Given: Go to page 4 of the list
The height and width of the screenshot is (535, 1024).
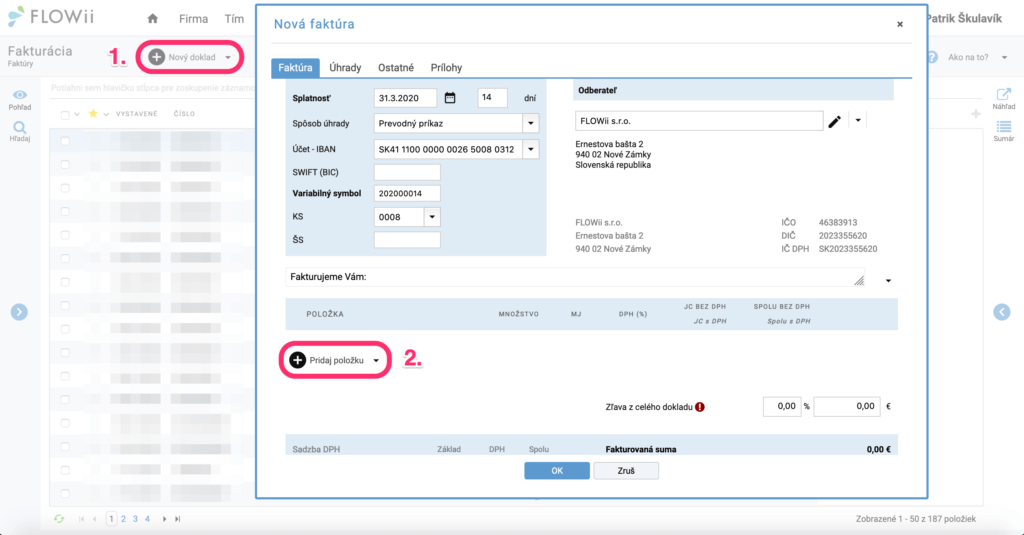Looking at the screenshot, I should pos(147,519).
